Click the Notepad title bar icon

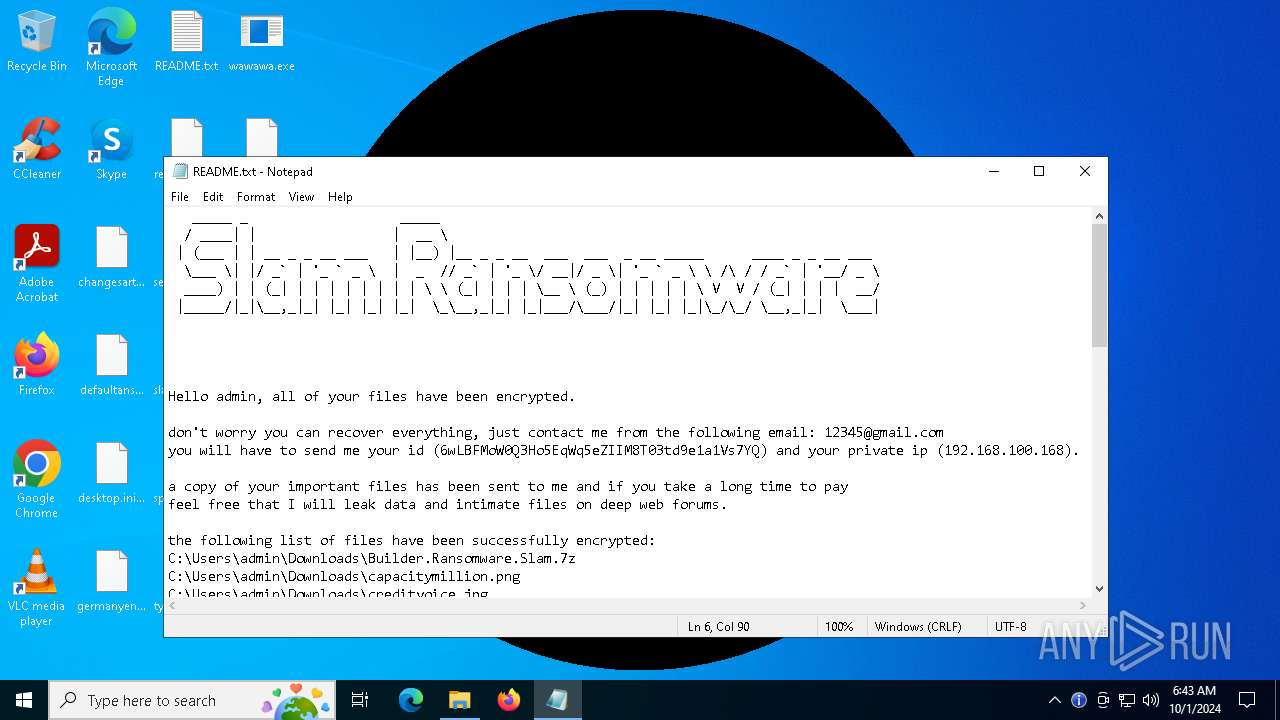point(180,171)
